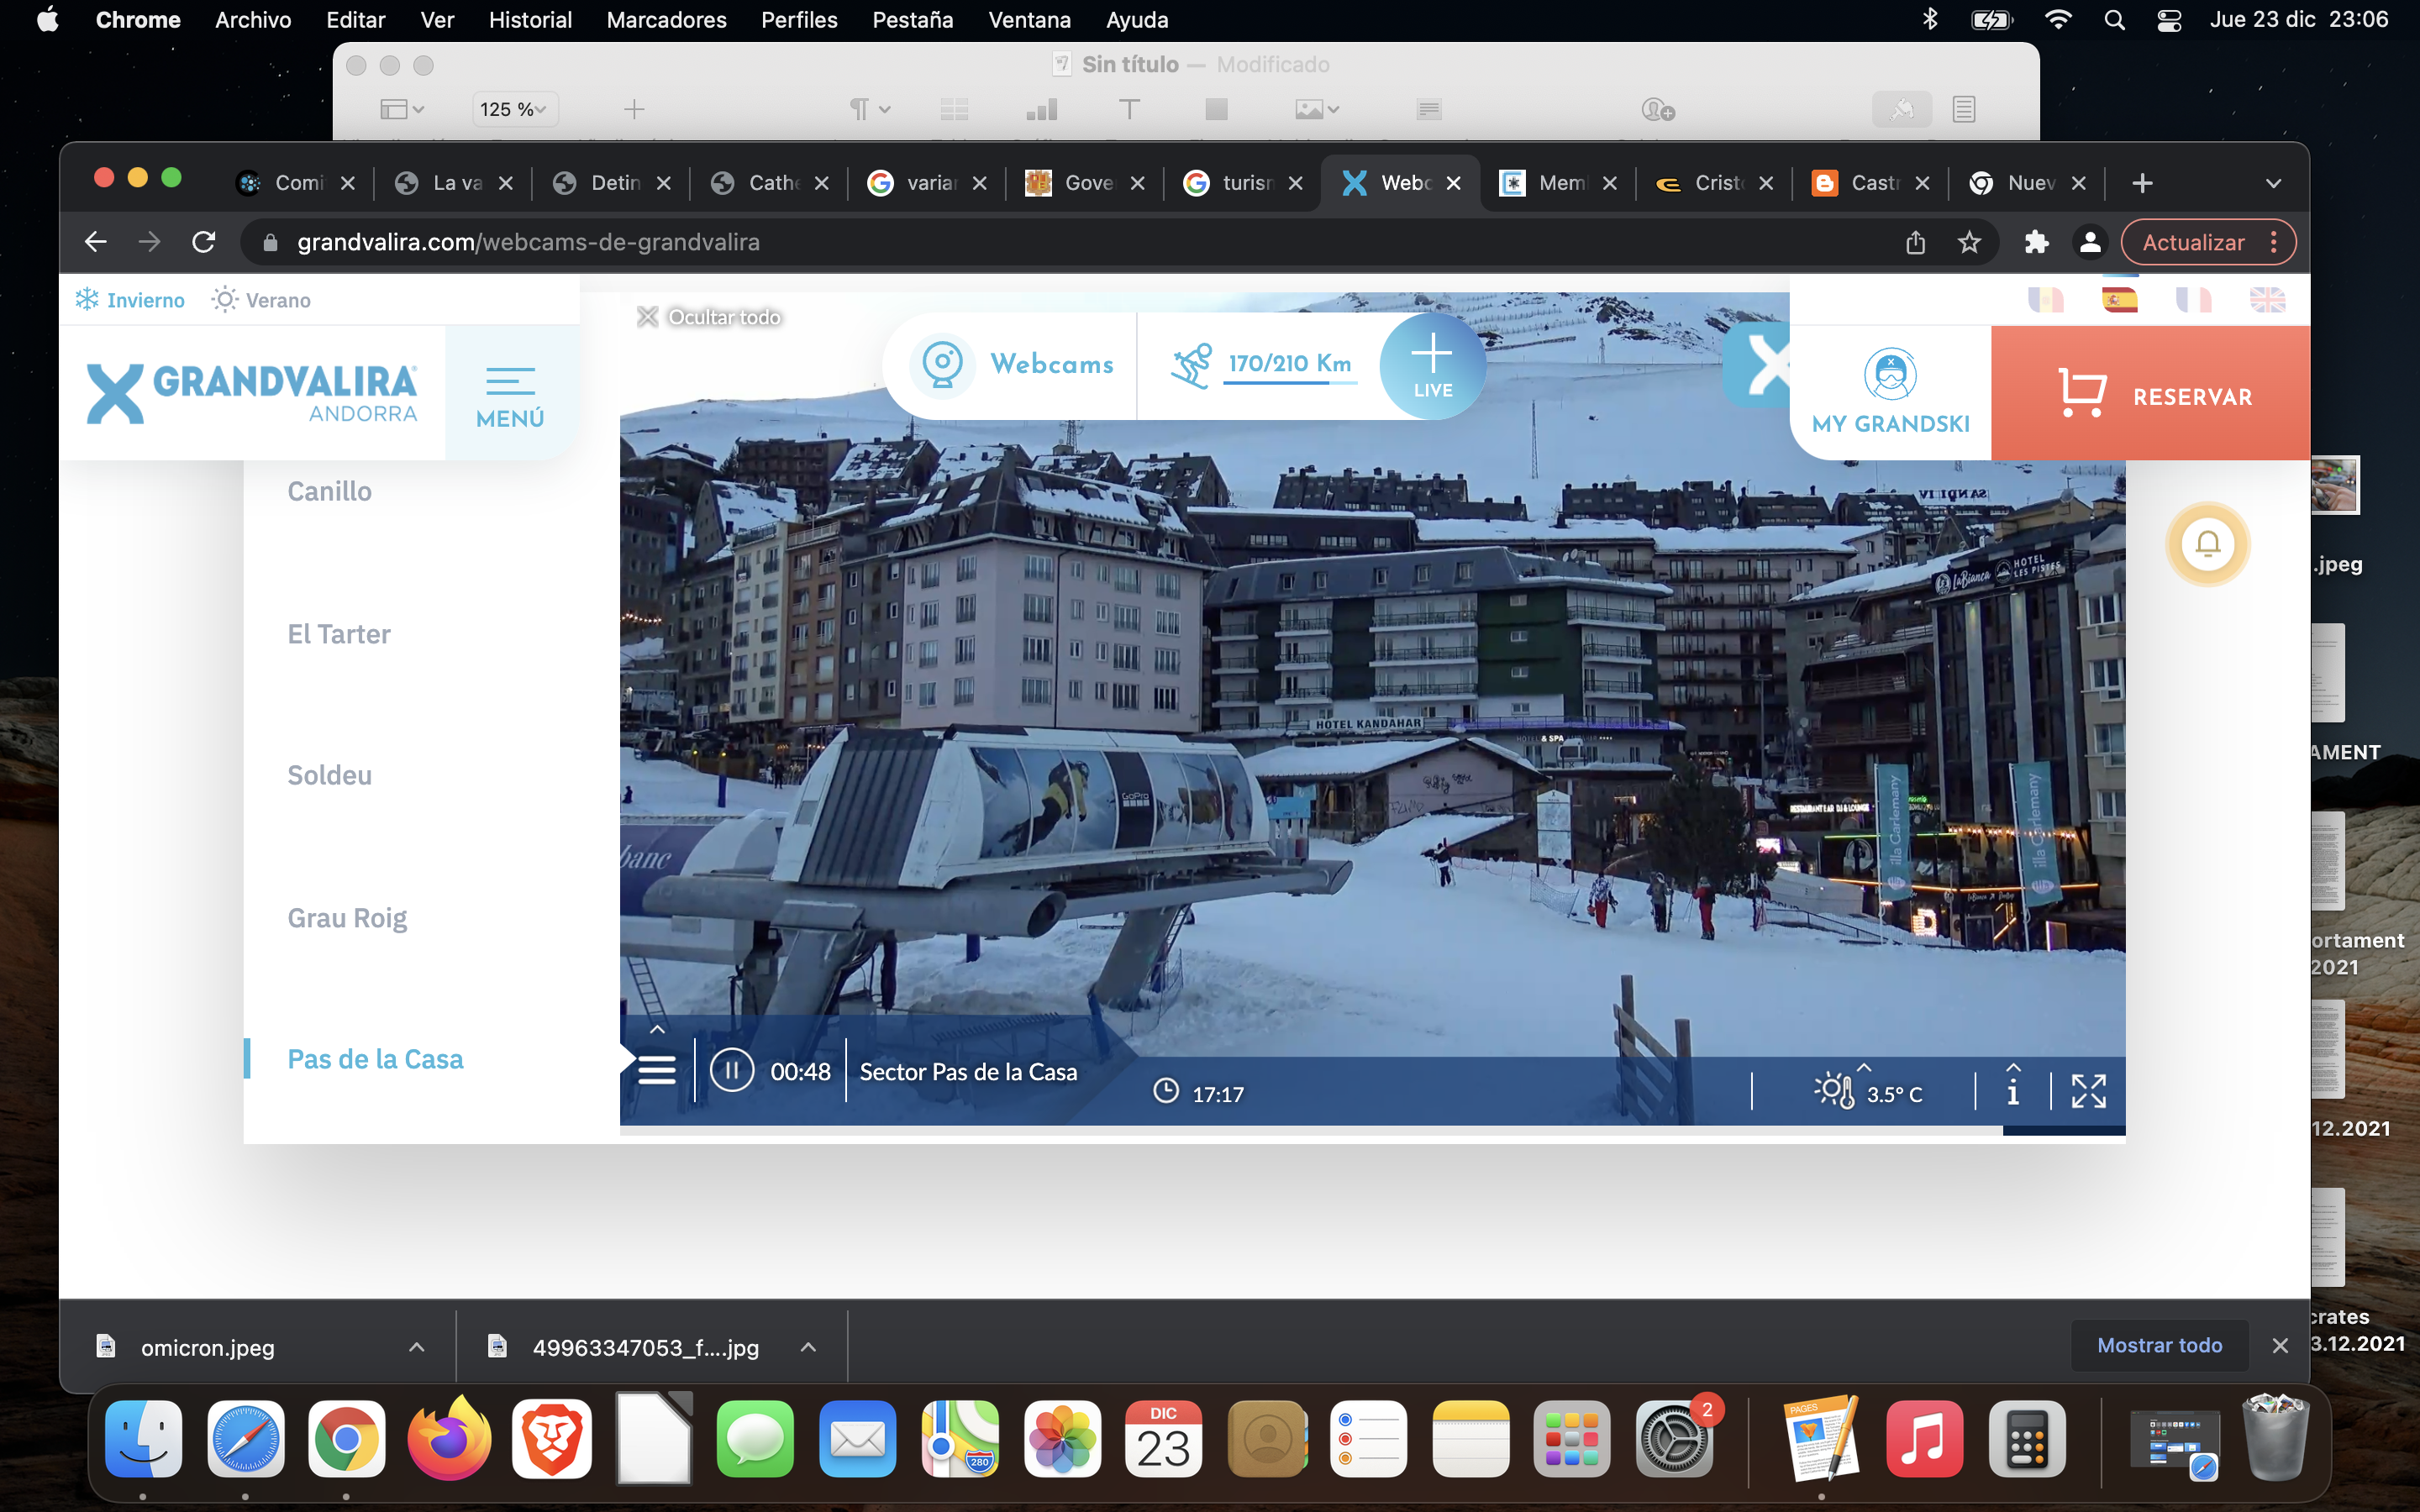Bookmark page with star icon
The width and height of the screenshot is (2420, 1512).
[x=1969, y=242]
